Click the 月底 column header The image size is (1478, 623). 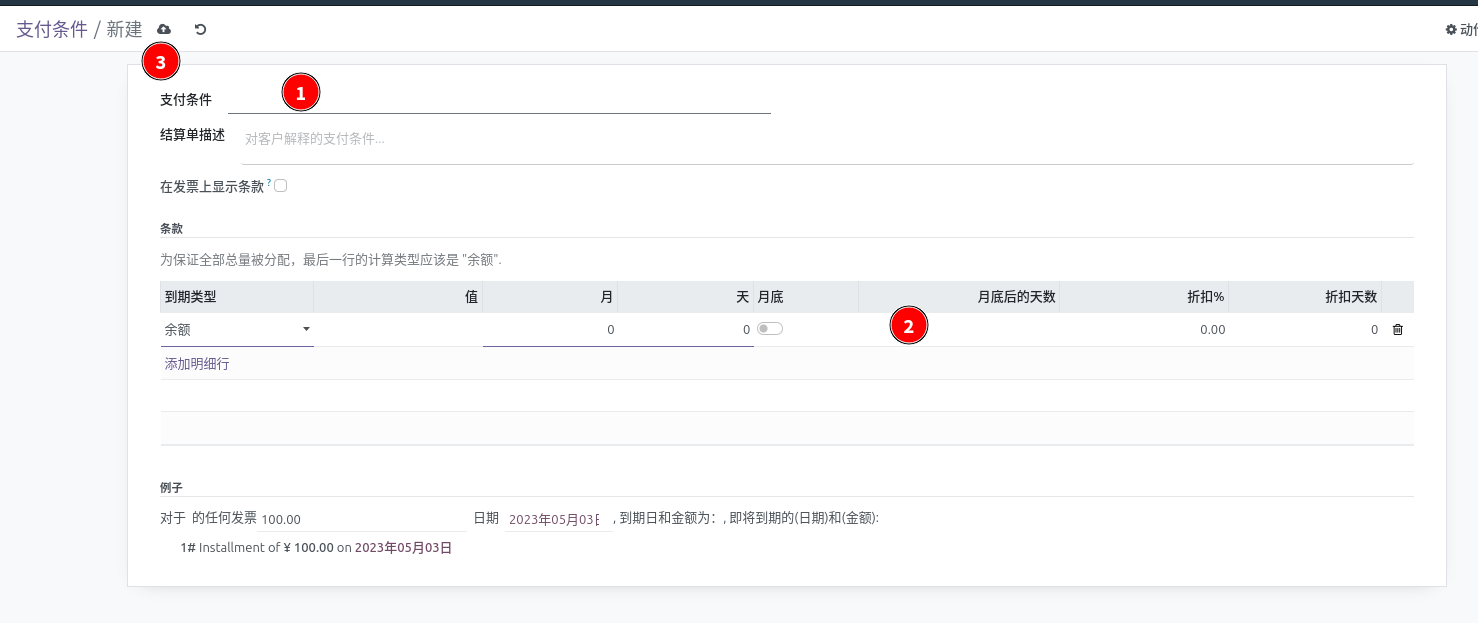click(x=806, y=297)
